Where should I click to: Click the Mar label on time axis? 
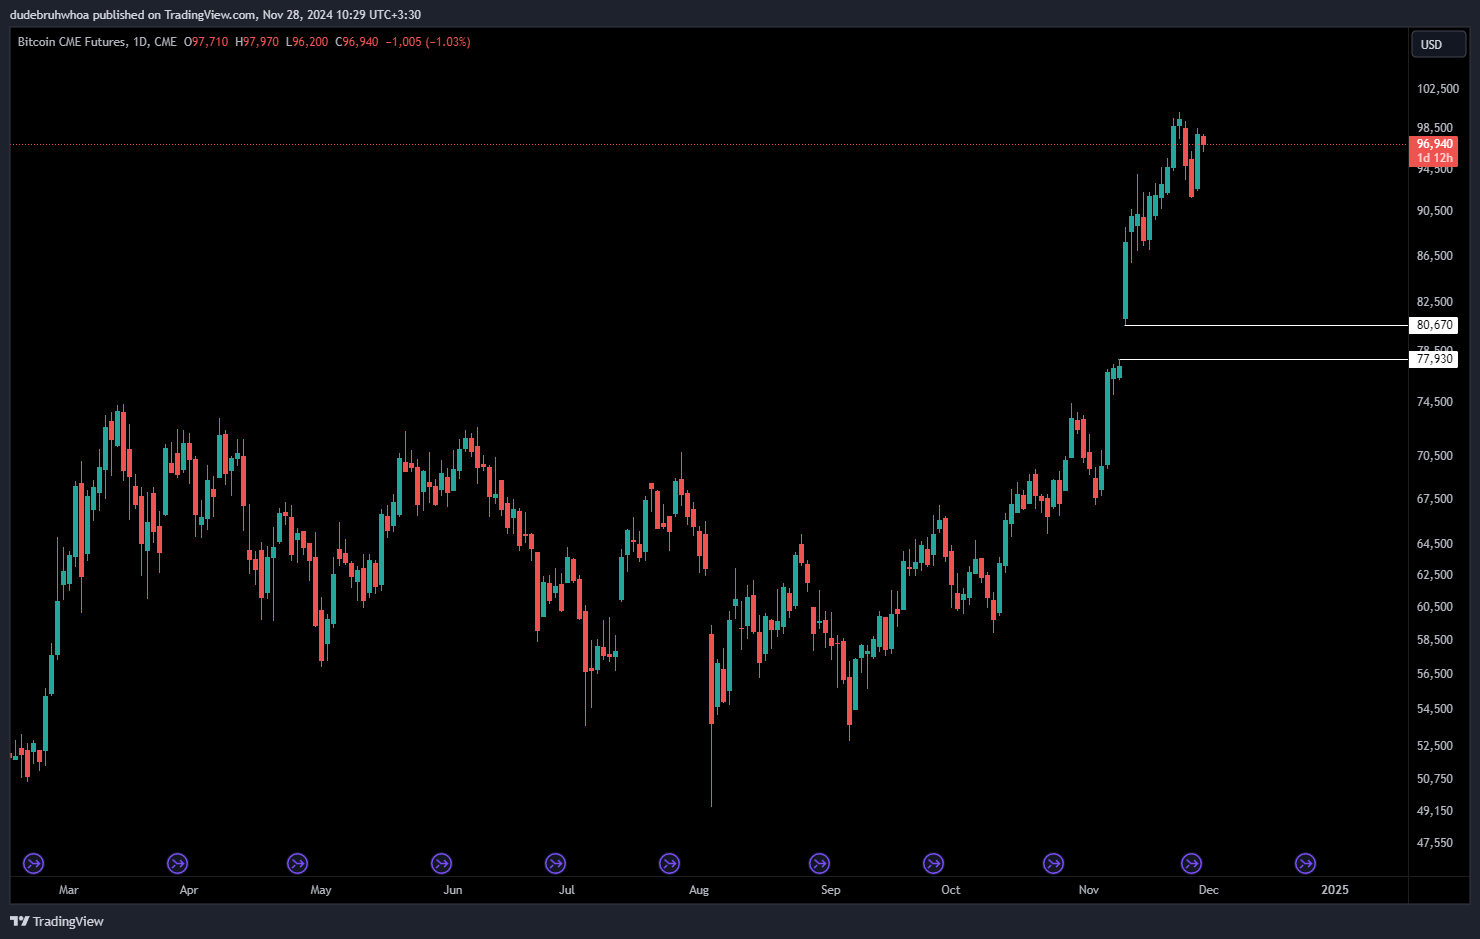pos(69,890)
